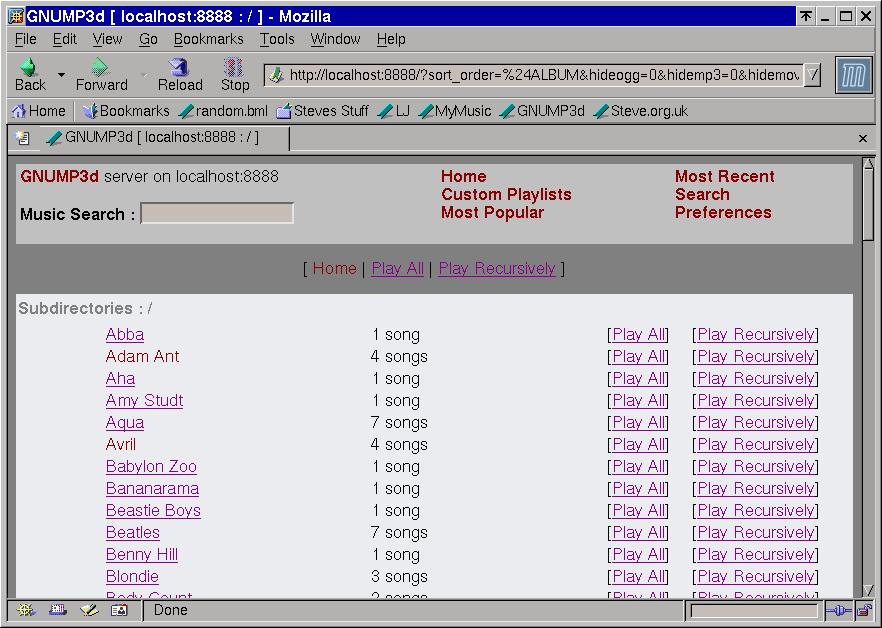
Task: Open the Help menu
Action: tap(391, 39)
